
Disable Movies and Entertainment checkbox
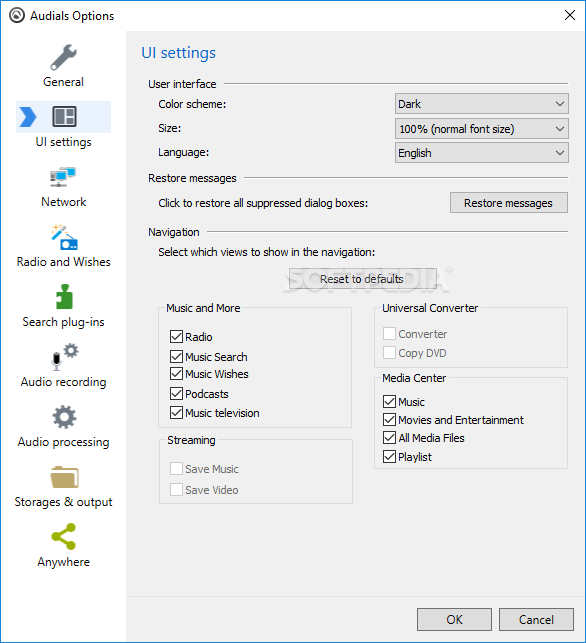click(x=389, y=420)
